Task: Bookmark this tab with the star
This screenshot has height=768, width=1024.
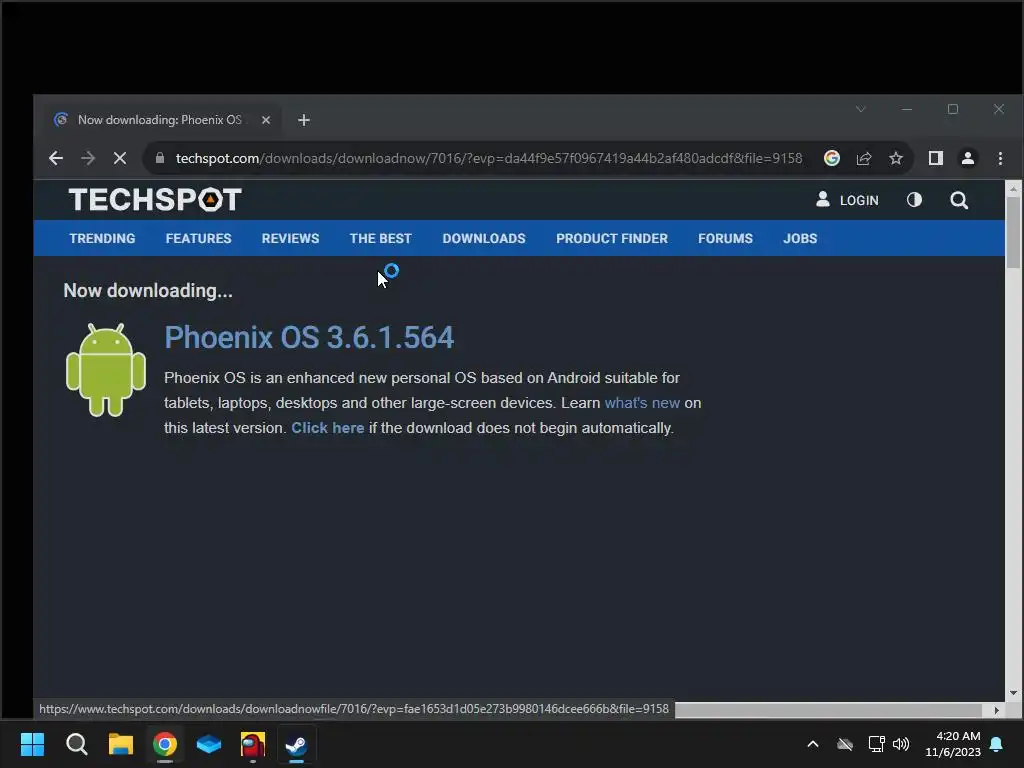Action: tap(896, 158)
